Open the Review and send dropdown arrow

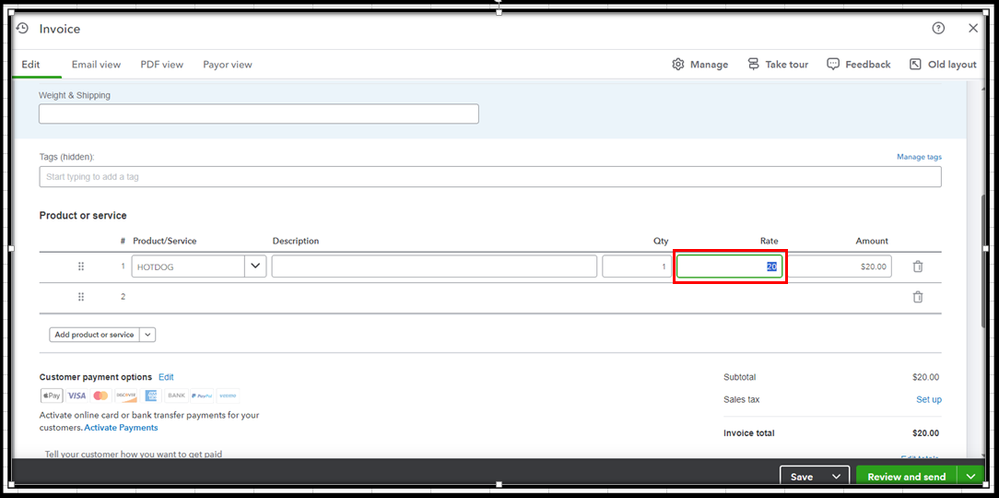click(970, 476)
